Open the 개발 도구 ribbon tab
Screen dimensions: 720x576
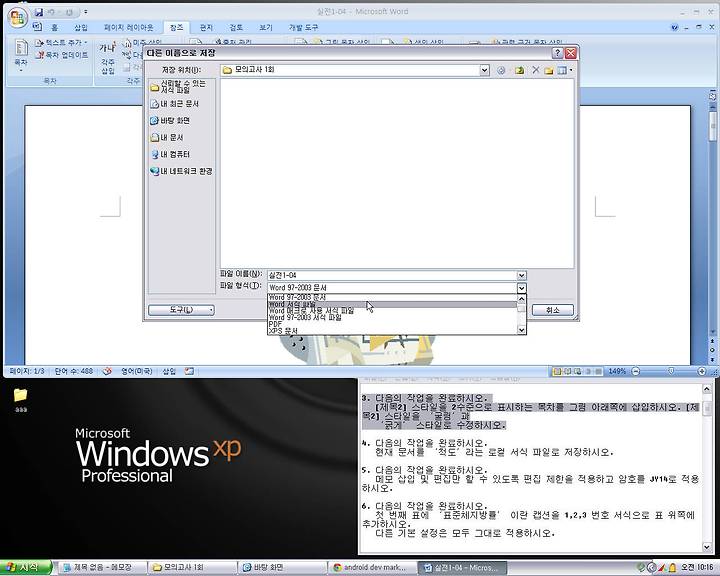(x=303, y=28)
